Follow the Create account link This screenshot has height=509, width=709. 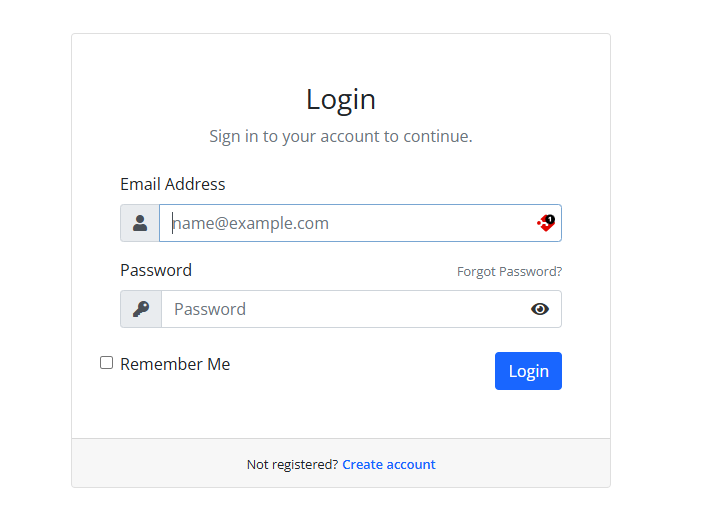tap(389, 464)
